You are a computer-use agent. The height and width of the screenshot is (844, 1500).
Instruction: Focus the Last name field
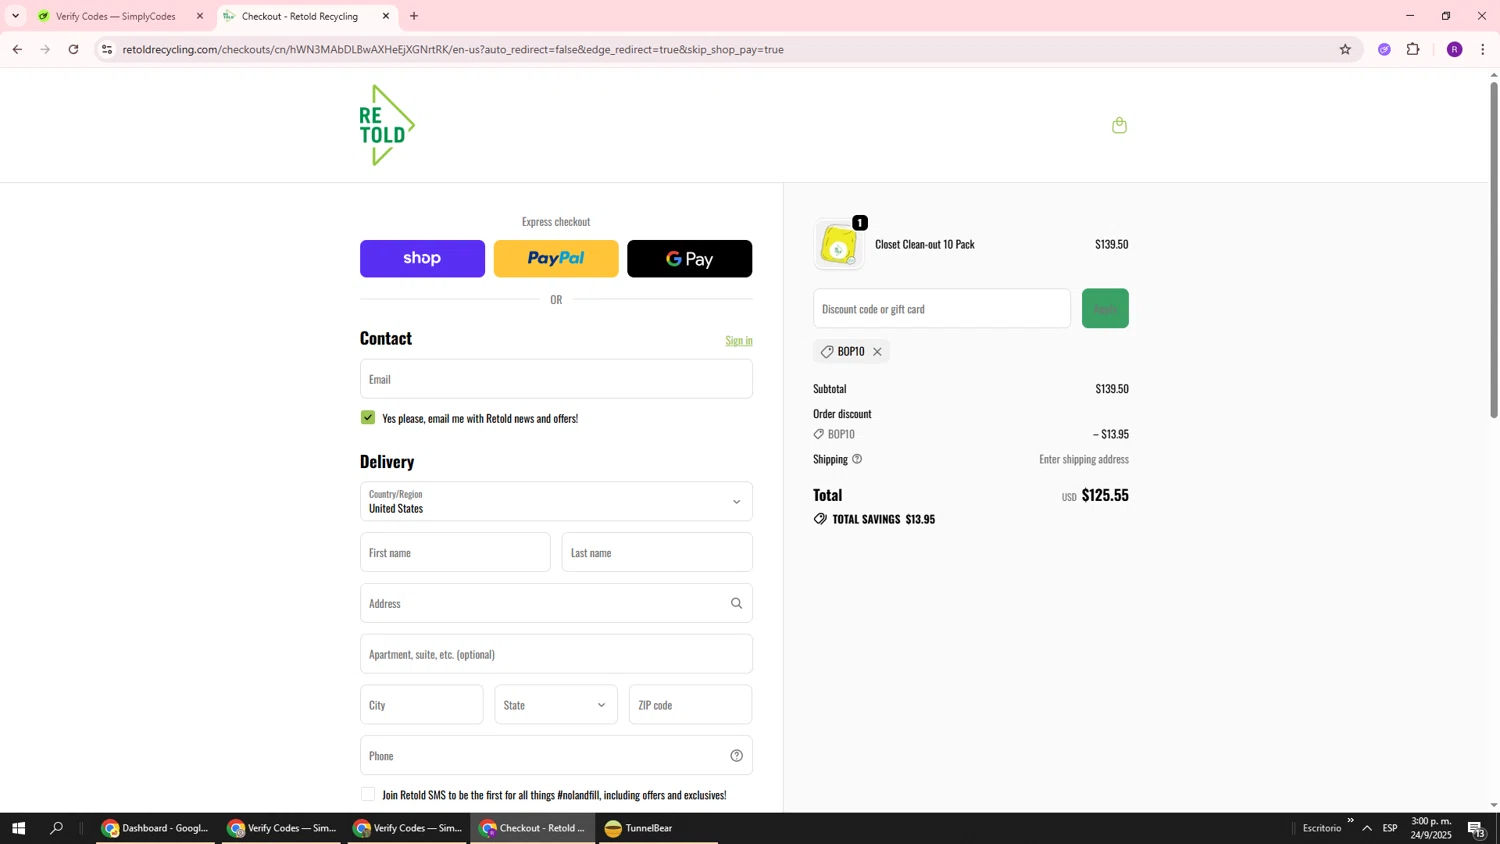pos(657,553)
